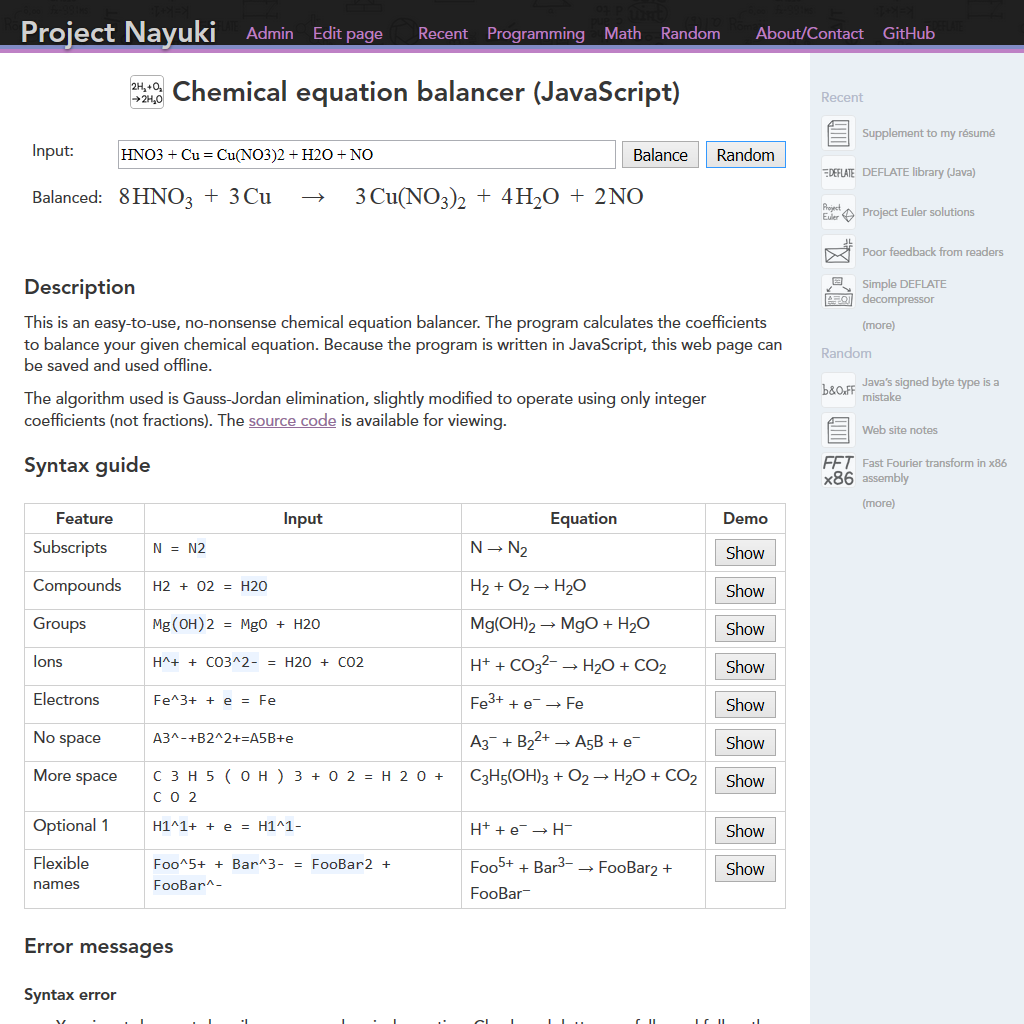Click the chemical equation input field
The width and height of the screenshot is (1024, 1024).
pyautogui.click(x=366, y=155)
